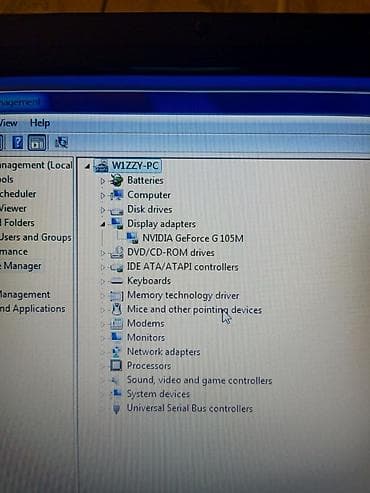Select Scheduler item in left pane
This screenshot has height=493, width=370.
point(18,194)
